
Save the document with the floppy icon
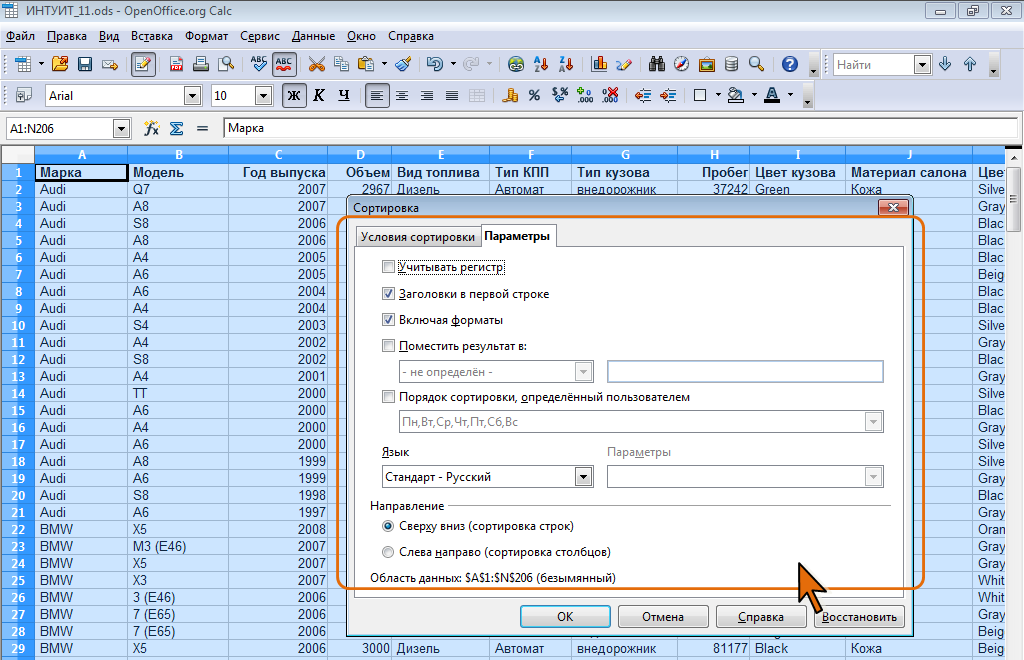tap(85, 64)
